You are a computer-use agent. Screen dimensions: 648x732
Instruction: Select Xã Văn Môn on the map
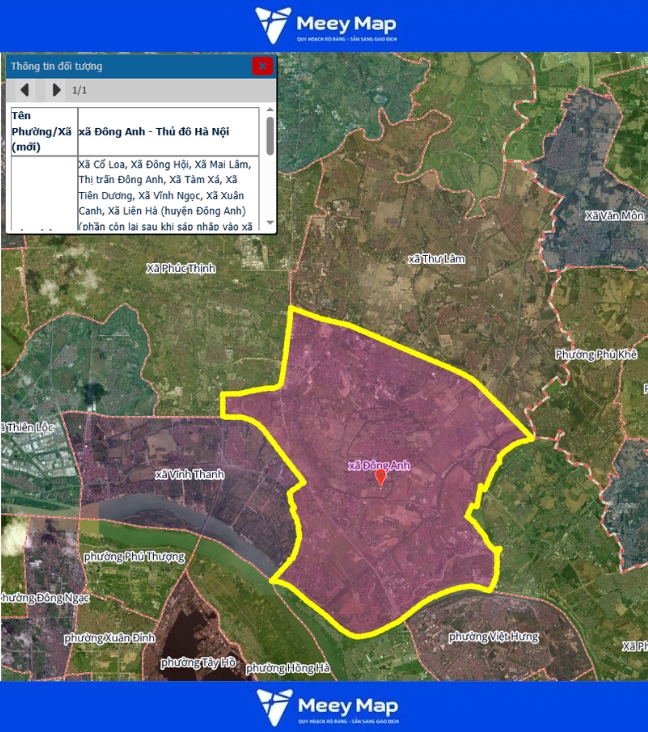pos(613,215)
